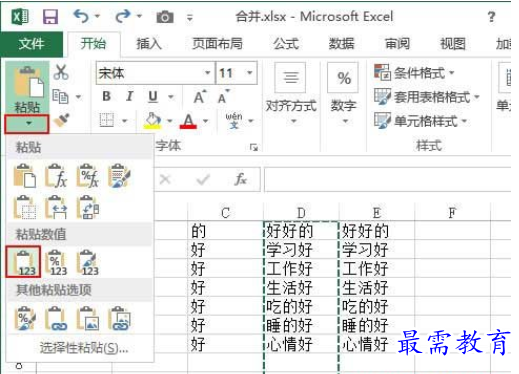Select cell containing 心情好 in column D
This screenshot has width=519, height=374.
(301, 344)
